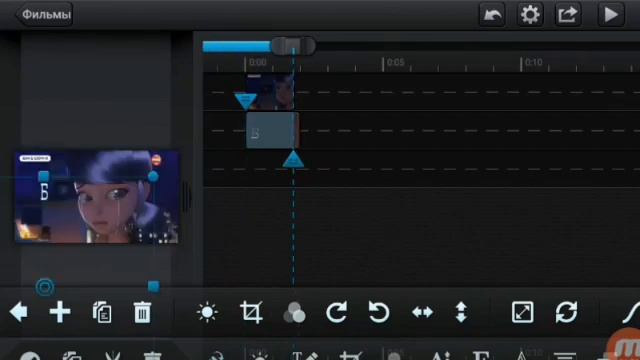The height and width of the screenshot is (360, 640).
Task: Undo last action with the curved arrow
Action: coord(492,15)
